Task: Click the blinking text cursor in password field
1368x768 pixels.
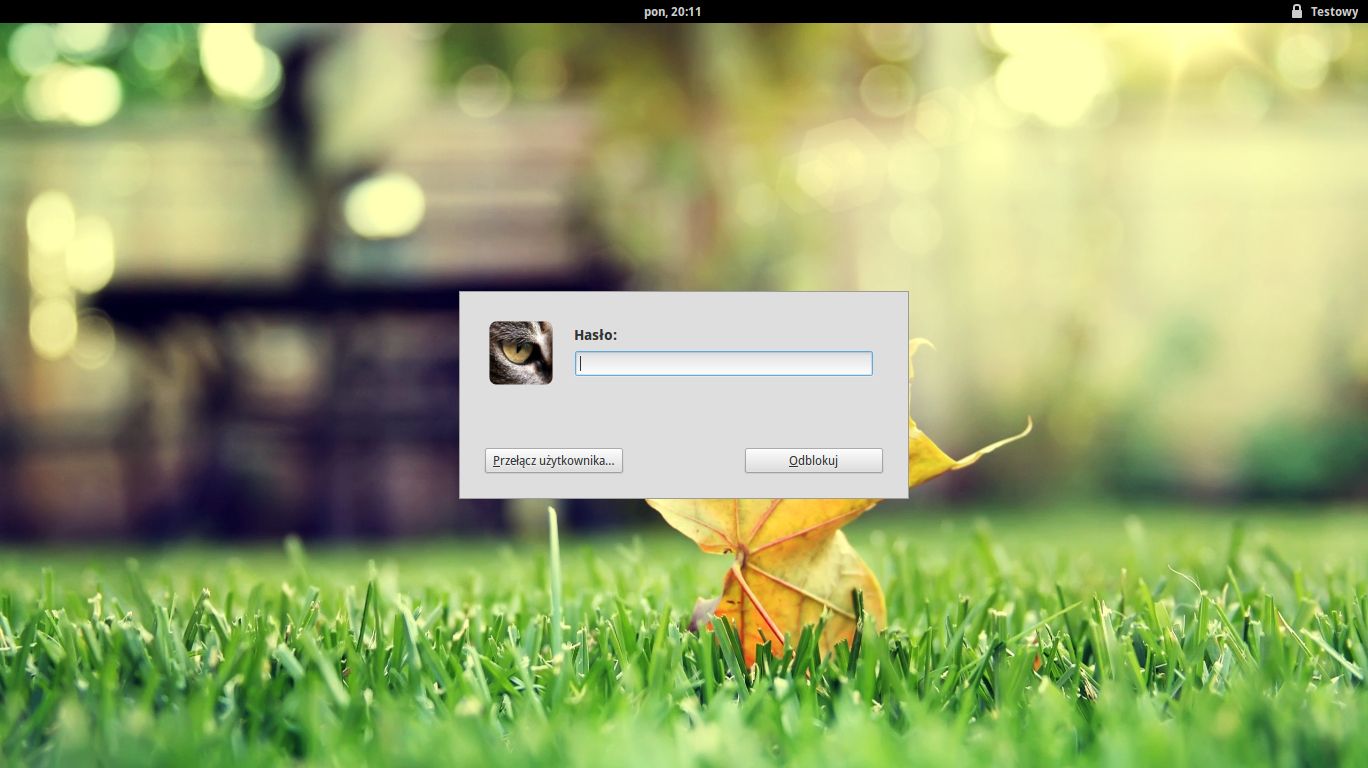Action: [580, 364]
